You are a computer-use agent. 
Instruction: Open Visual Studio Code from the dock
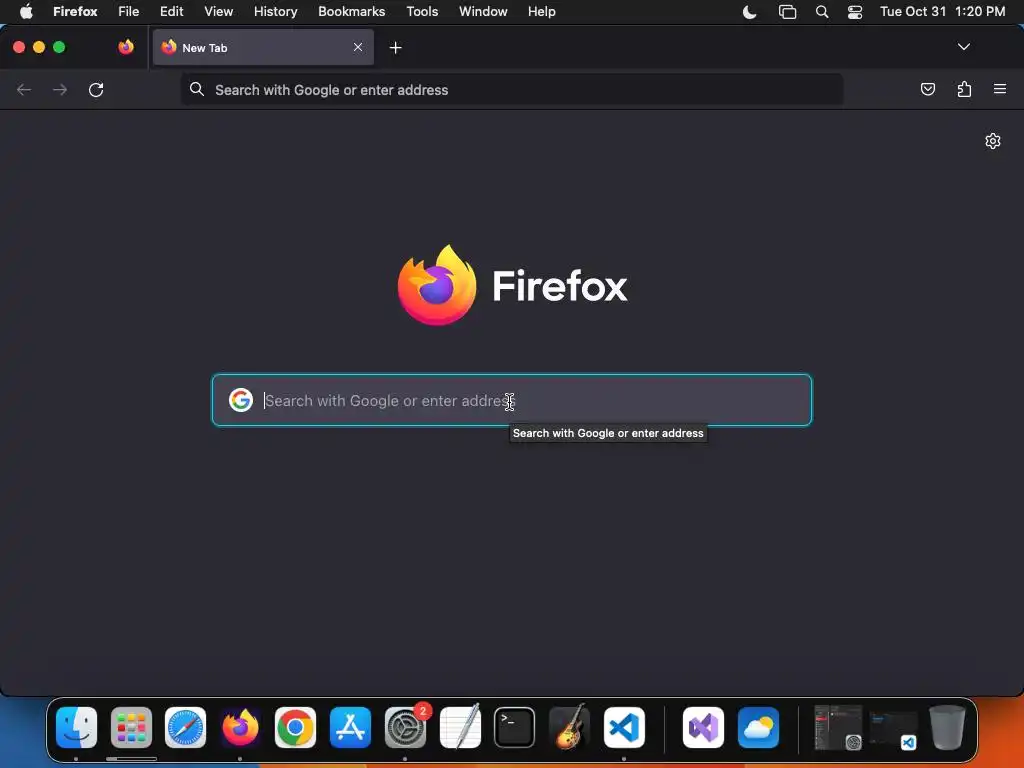[624, 727]
